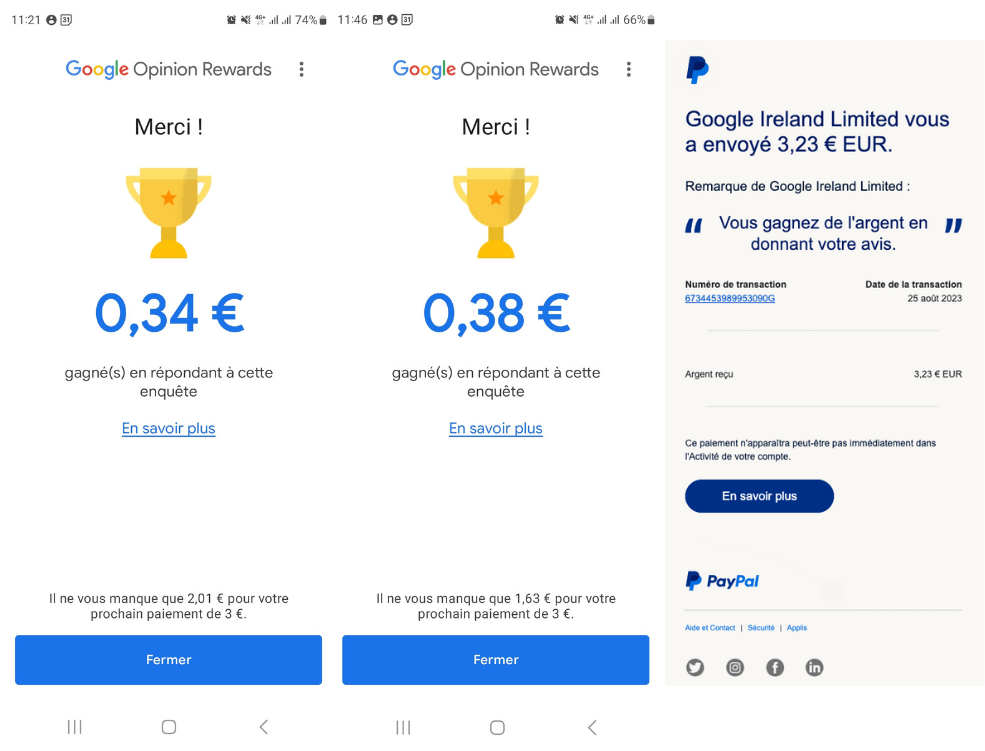Open the Sécurité footer link
This screenshot has width=985, height=751.
click(x=761, y=628)
